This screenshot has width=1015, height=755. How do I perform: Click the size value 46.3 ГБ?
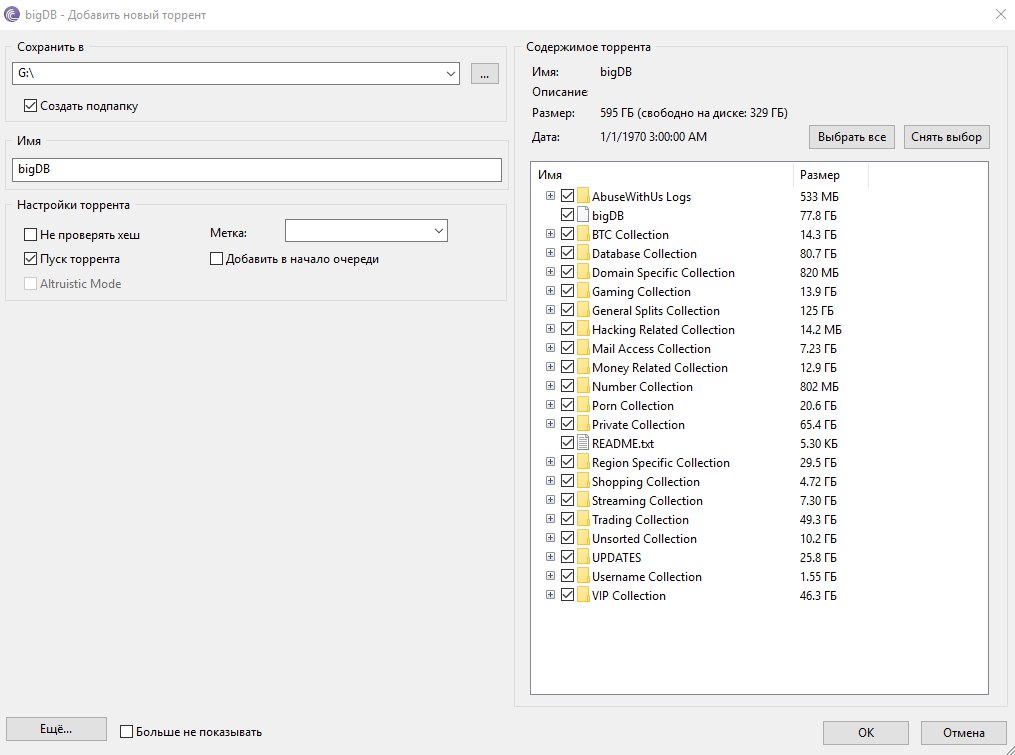pos(818,595)
